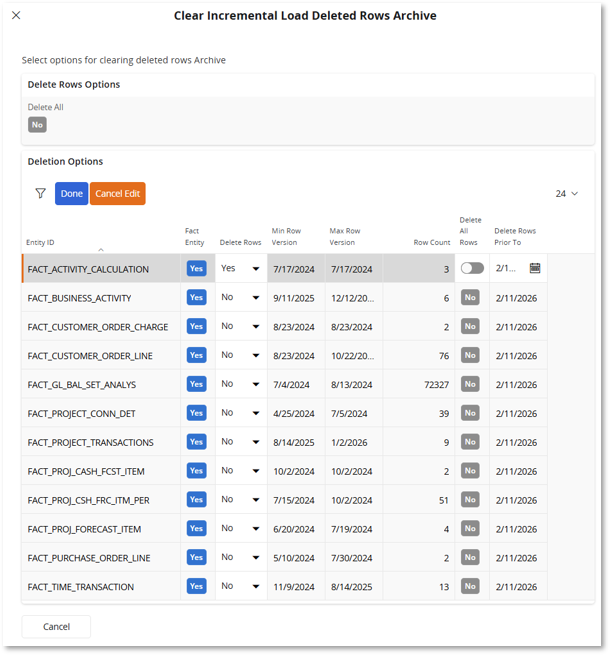Sort by the Max Row Version column header

coord(344,236)
